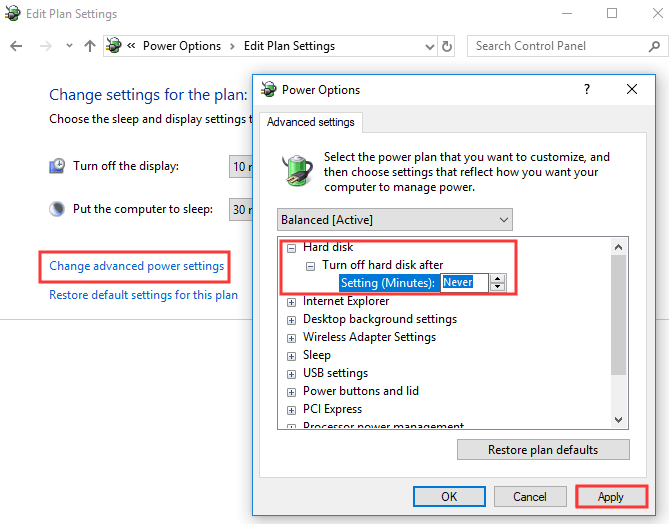The height and width of the screenshot is (524, 669).
Task: Click the Apply button
Action: pos(610,497)
